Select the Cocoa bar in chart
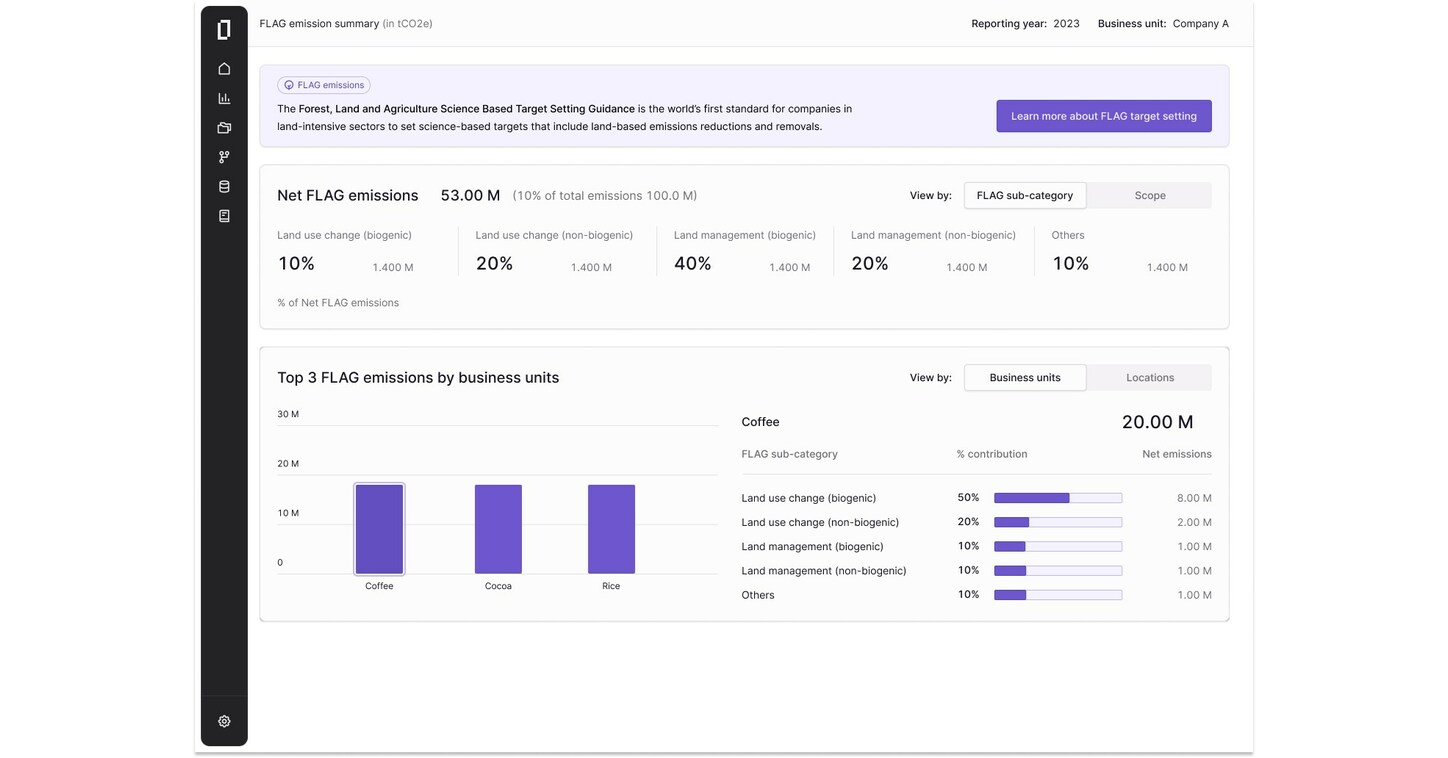The height and width of the screenshot is (758, 1448). 498,529
